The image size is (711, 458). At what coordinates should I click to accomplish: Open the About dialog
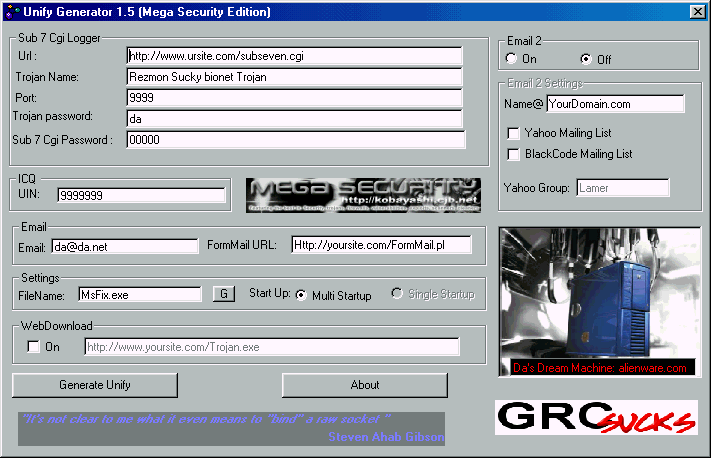(x=365, y=385)
